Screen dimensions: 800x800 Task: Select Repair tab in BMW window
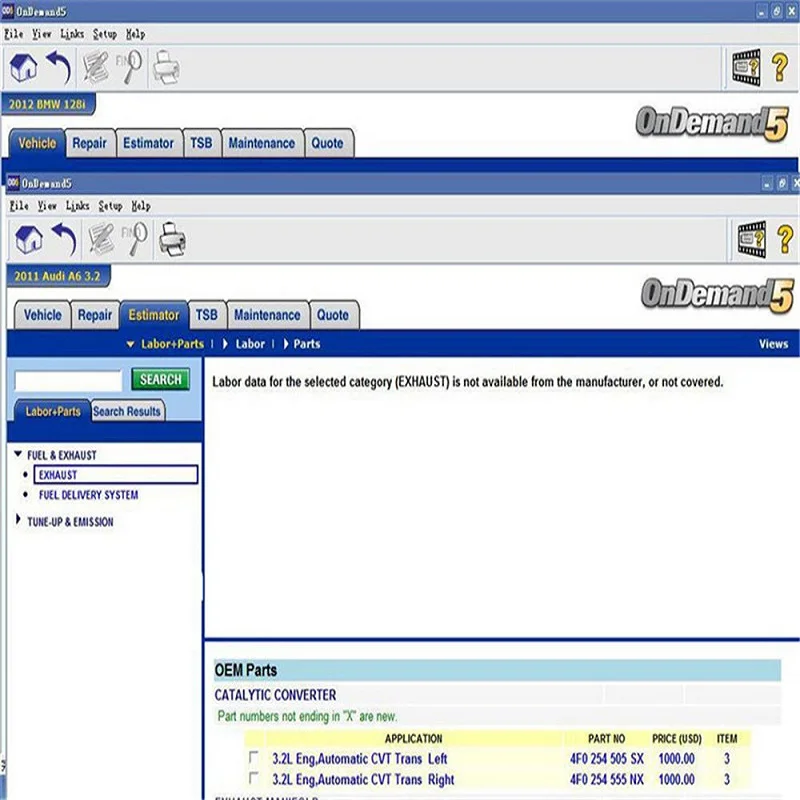pyautogui.click(x=90, y=143)
